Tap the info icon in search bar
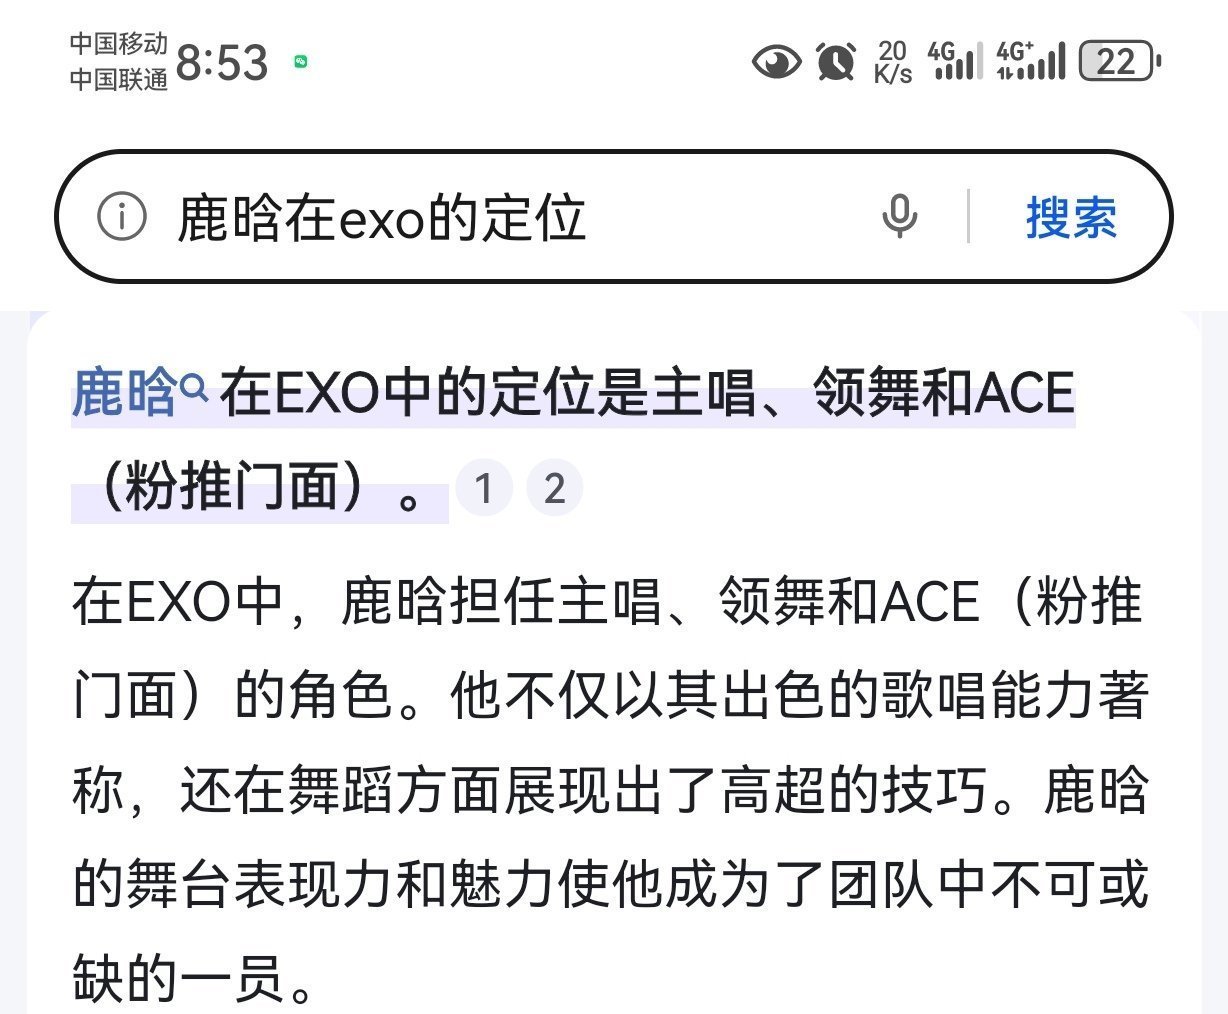Screen dimensions: 1228x1014 coord(121,216)
